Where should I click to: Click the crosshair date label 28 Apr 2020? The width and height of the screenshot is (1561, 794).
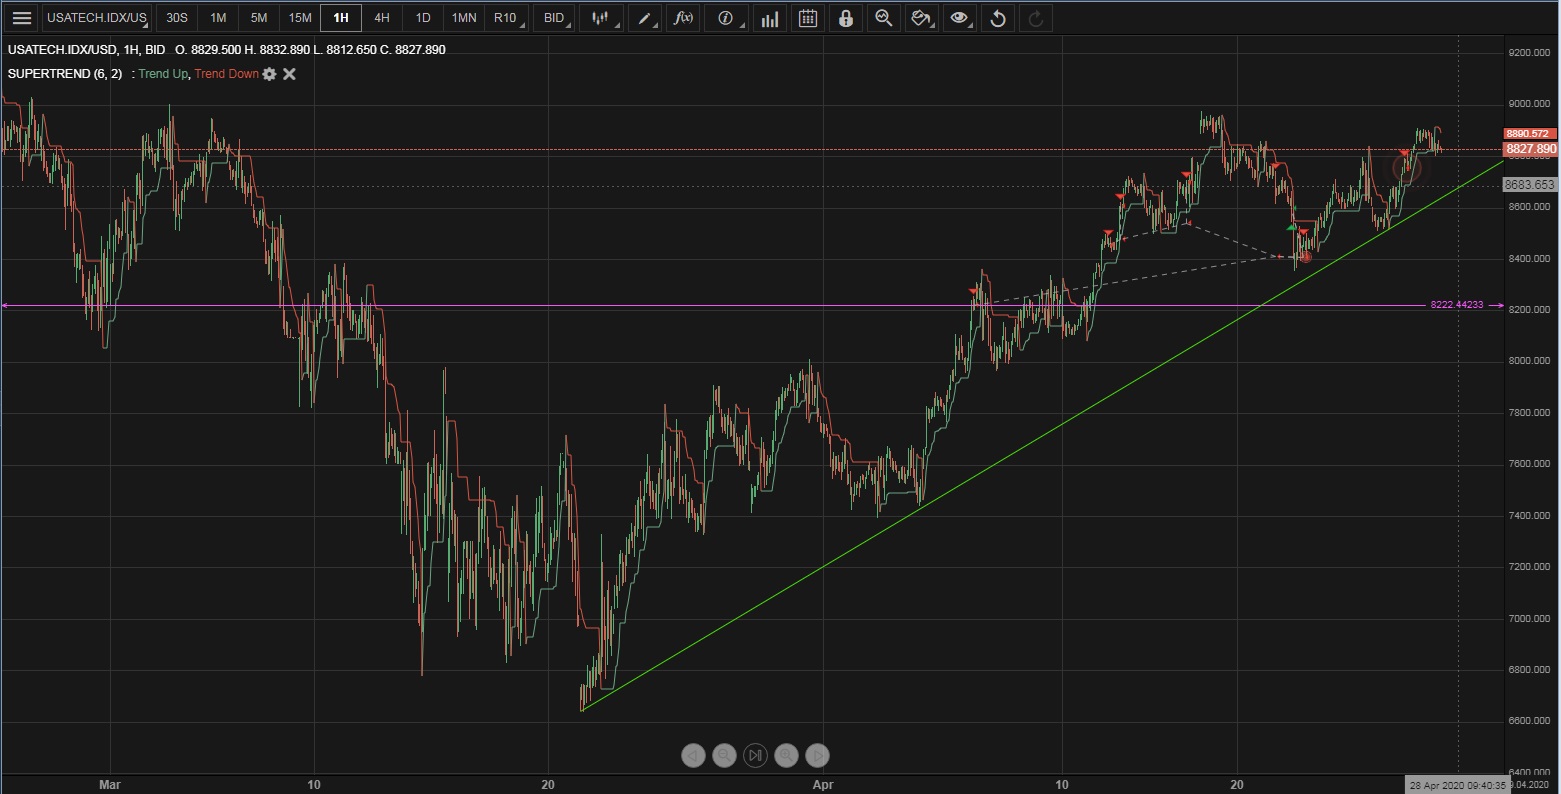(x=1457, y=785)
